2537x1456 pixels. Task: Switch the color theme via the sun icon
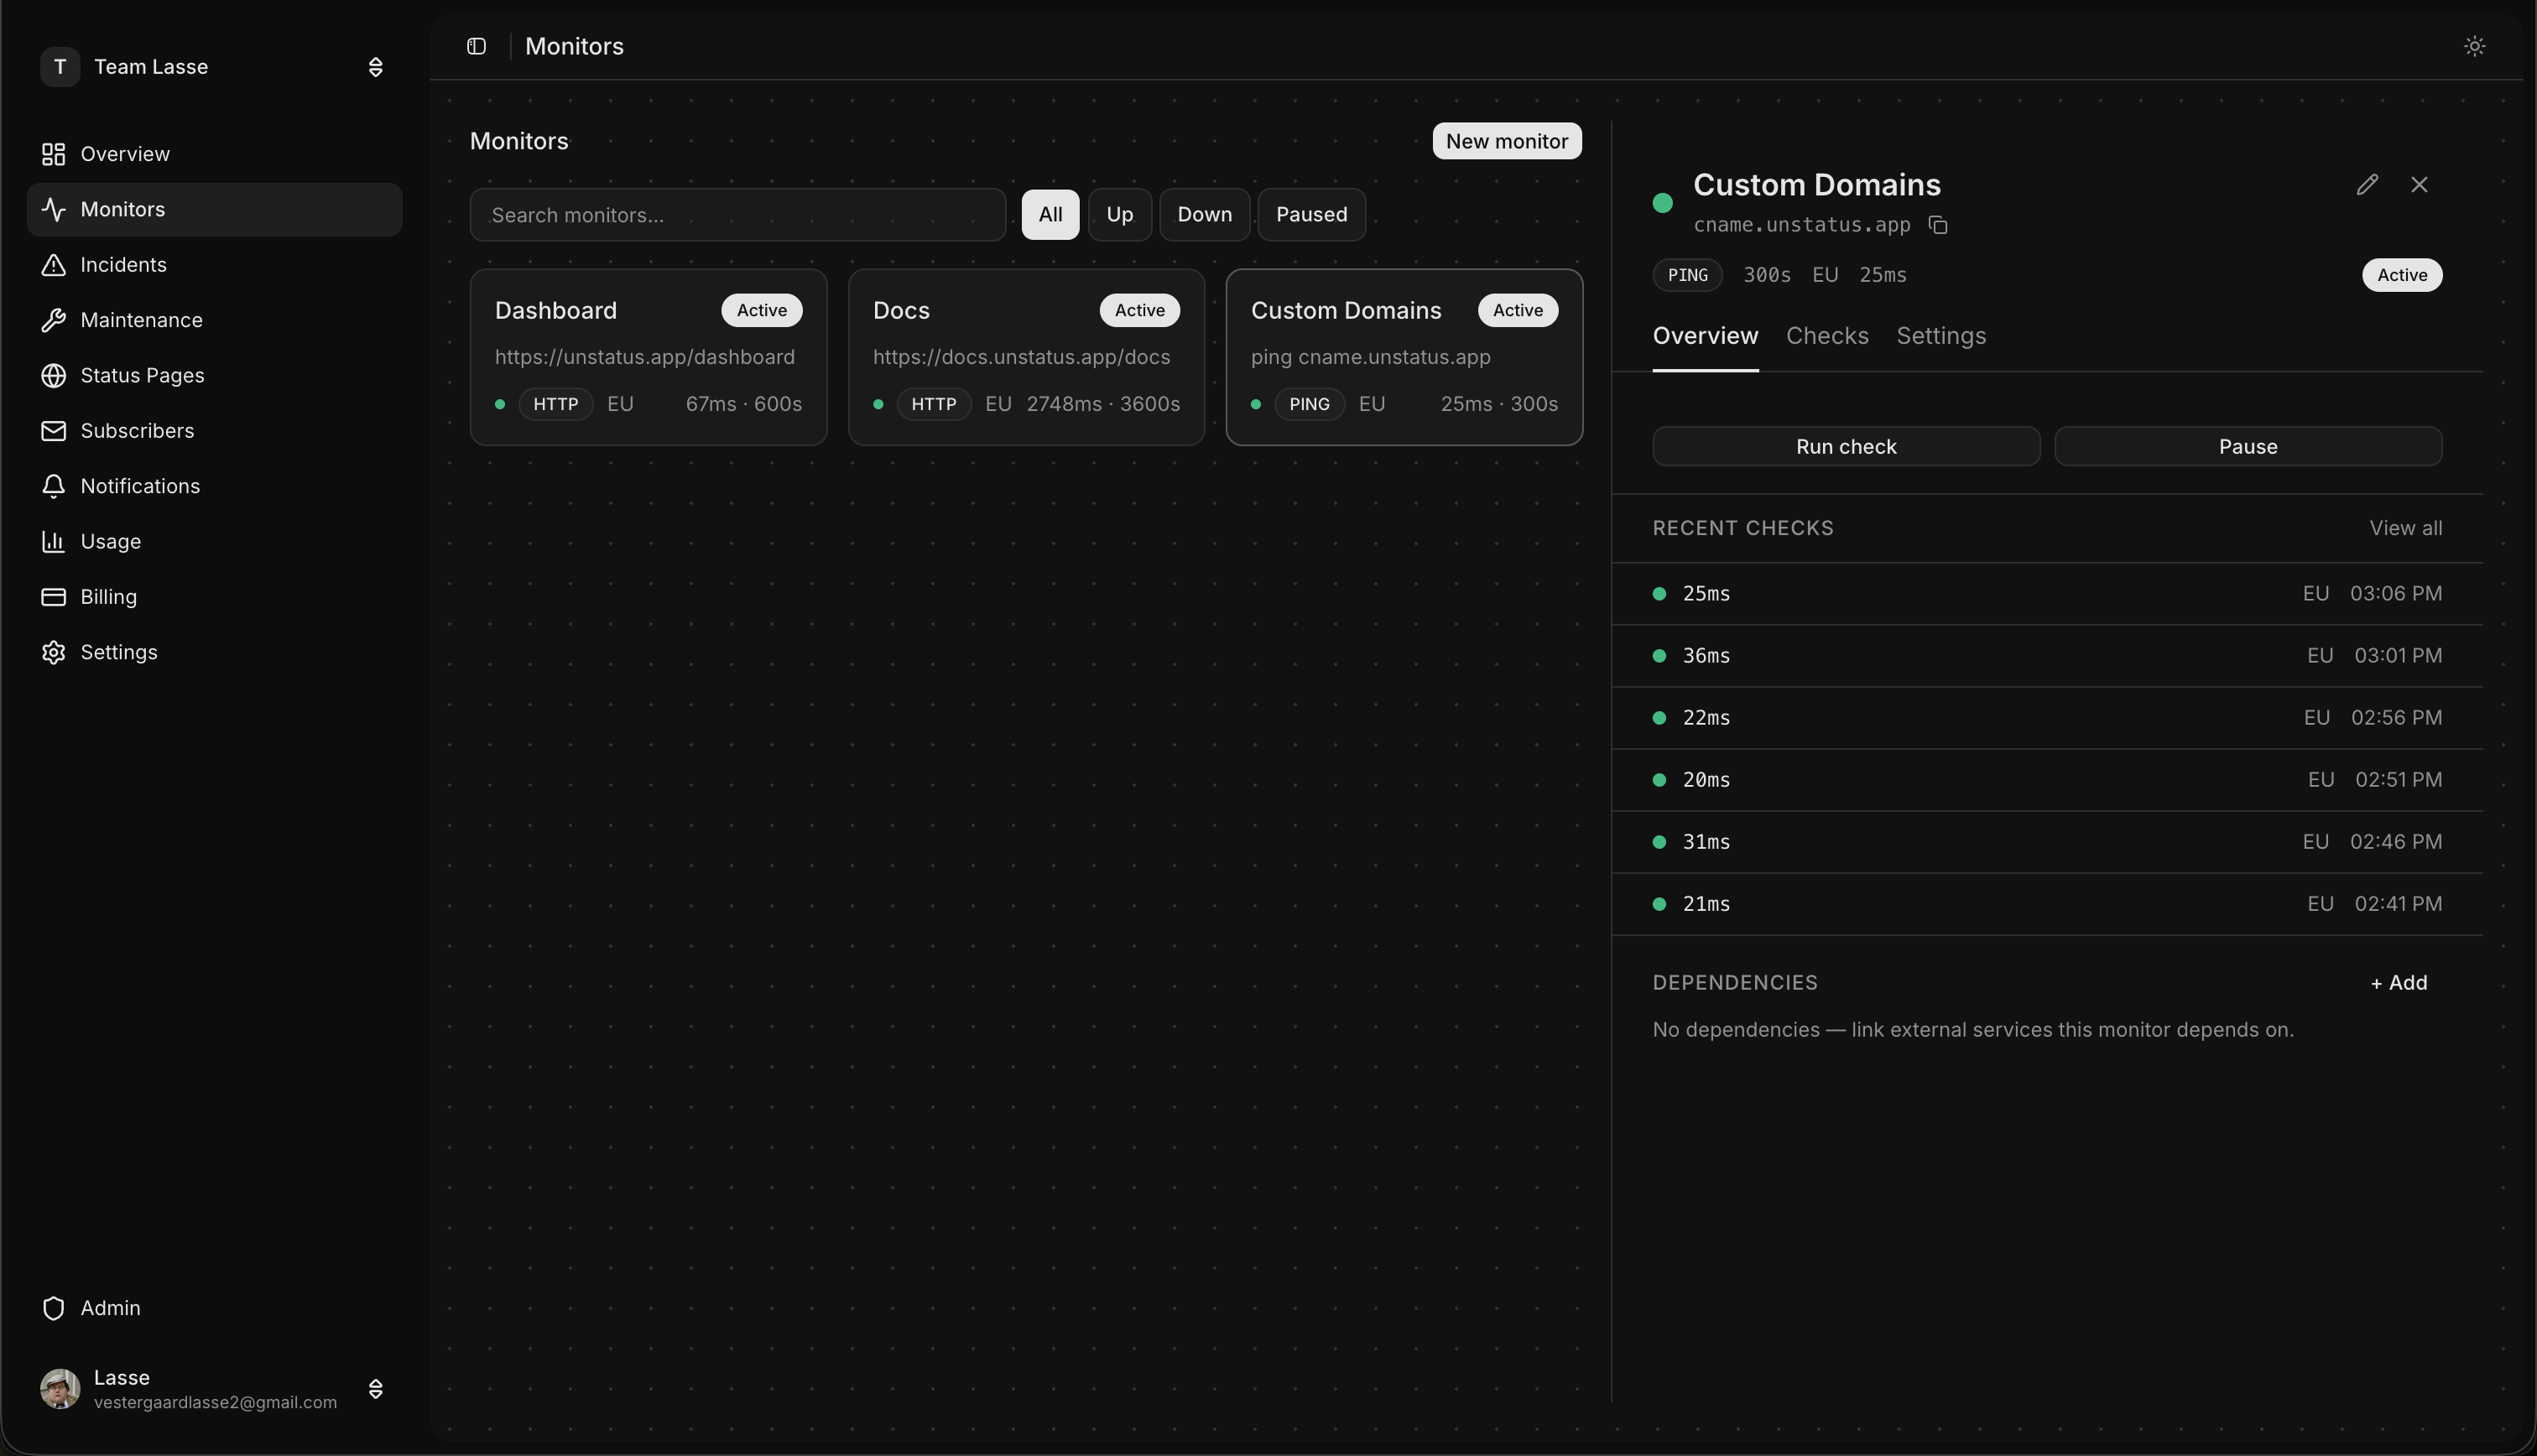pos(2473,46)
